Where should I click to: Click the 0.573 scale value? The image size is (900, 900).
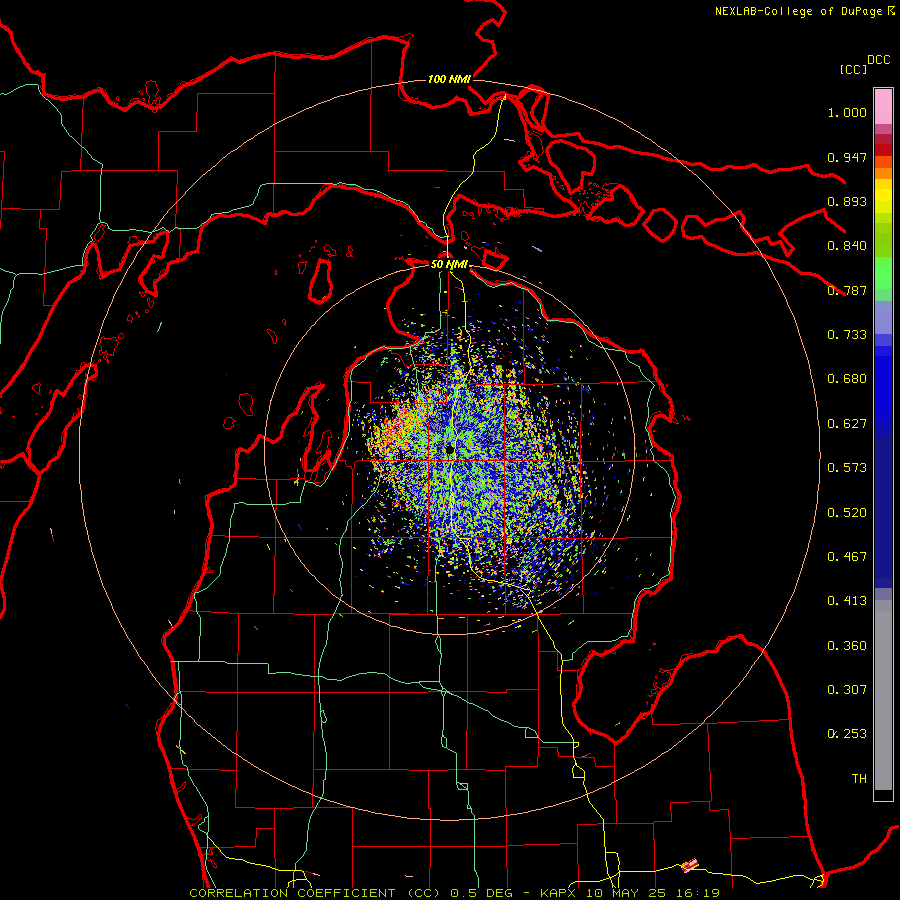847,468
